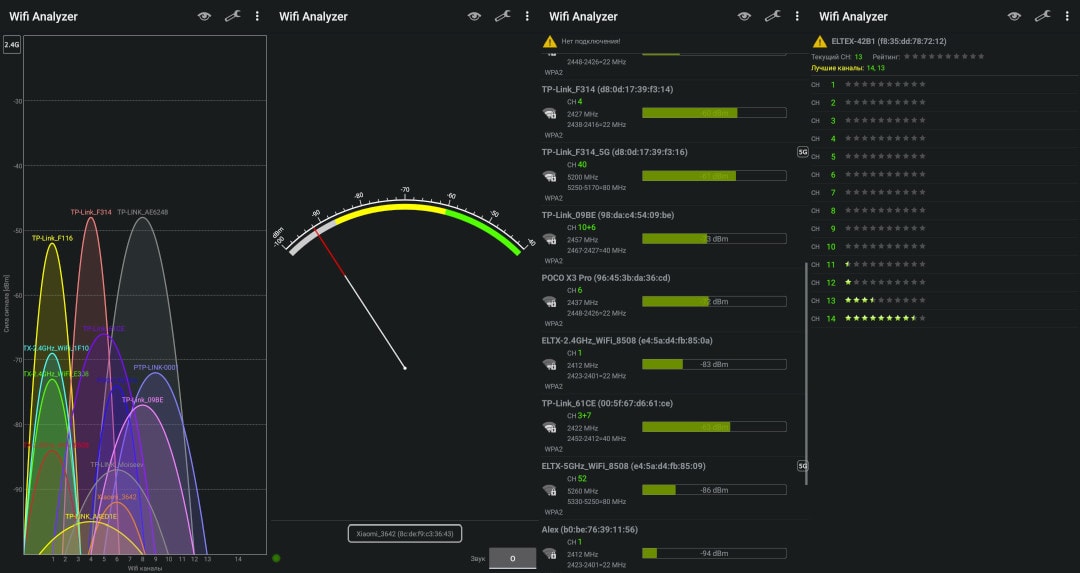Click the TP-Link_F116 label on the graph
This screenshot has width=1080, height=573.
(52, 238)
